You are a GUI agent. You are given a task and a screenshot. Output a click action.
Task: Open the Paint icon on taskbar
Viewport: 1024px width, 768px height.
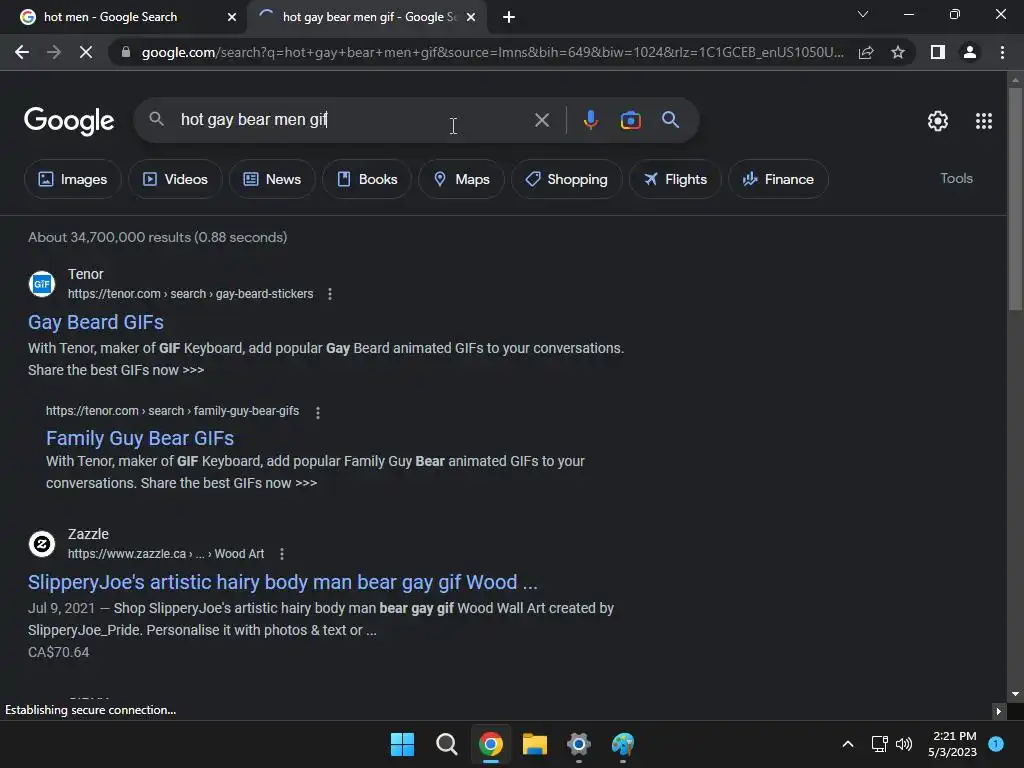pyautogui.click(x=623, y=744)
